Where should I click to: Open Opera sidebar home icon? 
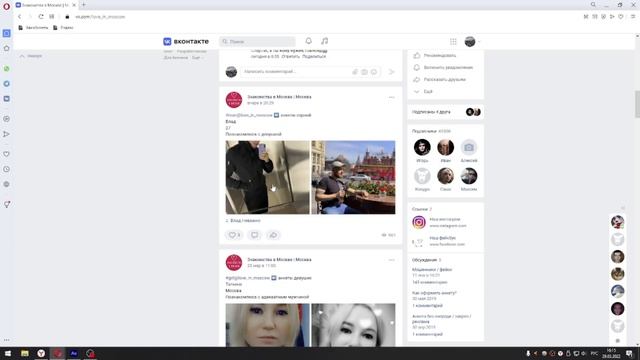[7, 48]
